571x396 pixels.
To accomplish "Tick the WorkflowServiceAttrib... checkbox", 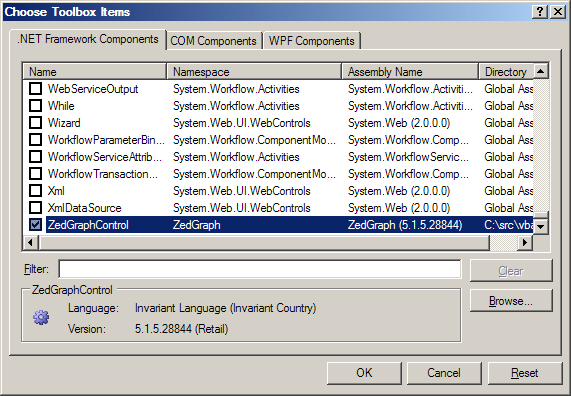I will (35, 157).
